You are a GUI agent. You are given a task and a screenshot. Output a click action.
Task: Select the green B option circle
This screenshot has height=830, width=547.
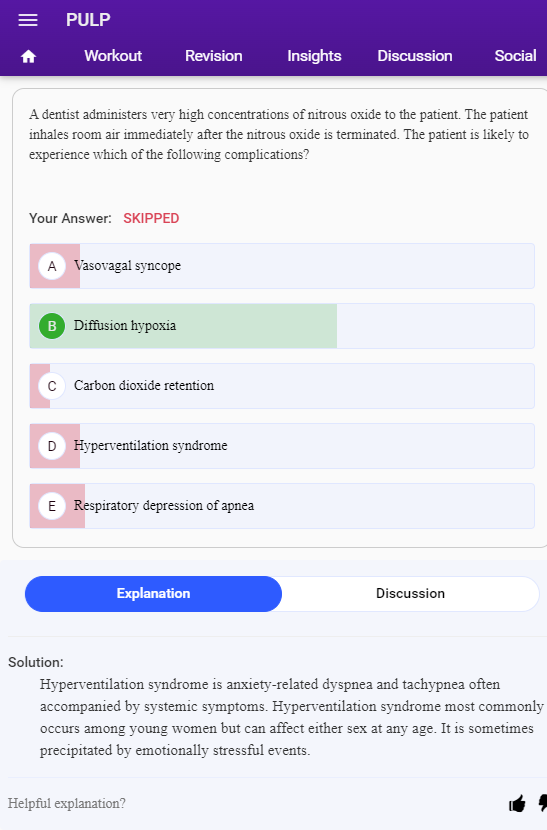[52, 326]
